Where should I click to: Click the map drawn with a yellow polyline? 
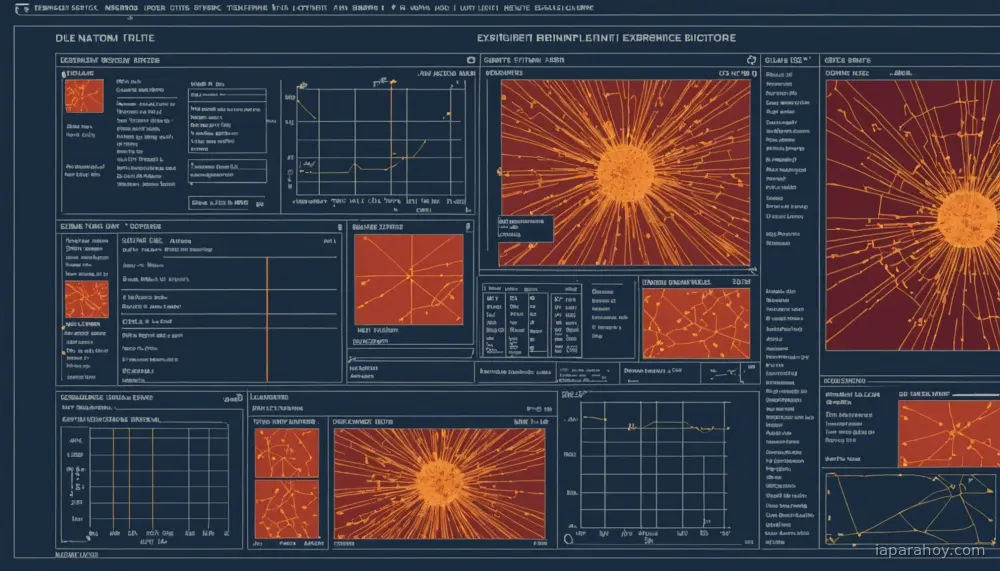coord(912,508)
